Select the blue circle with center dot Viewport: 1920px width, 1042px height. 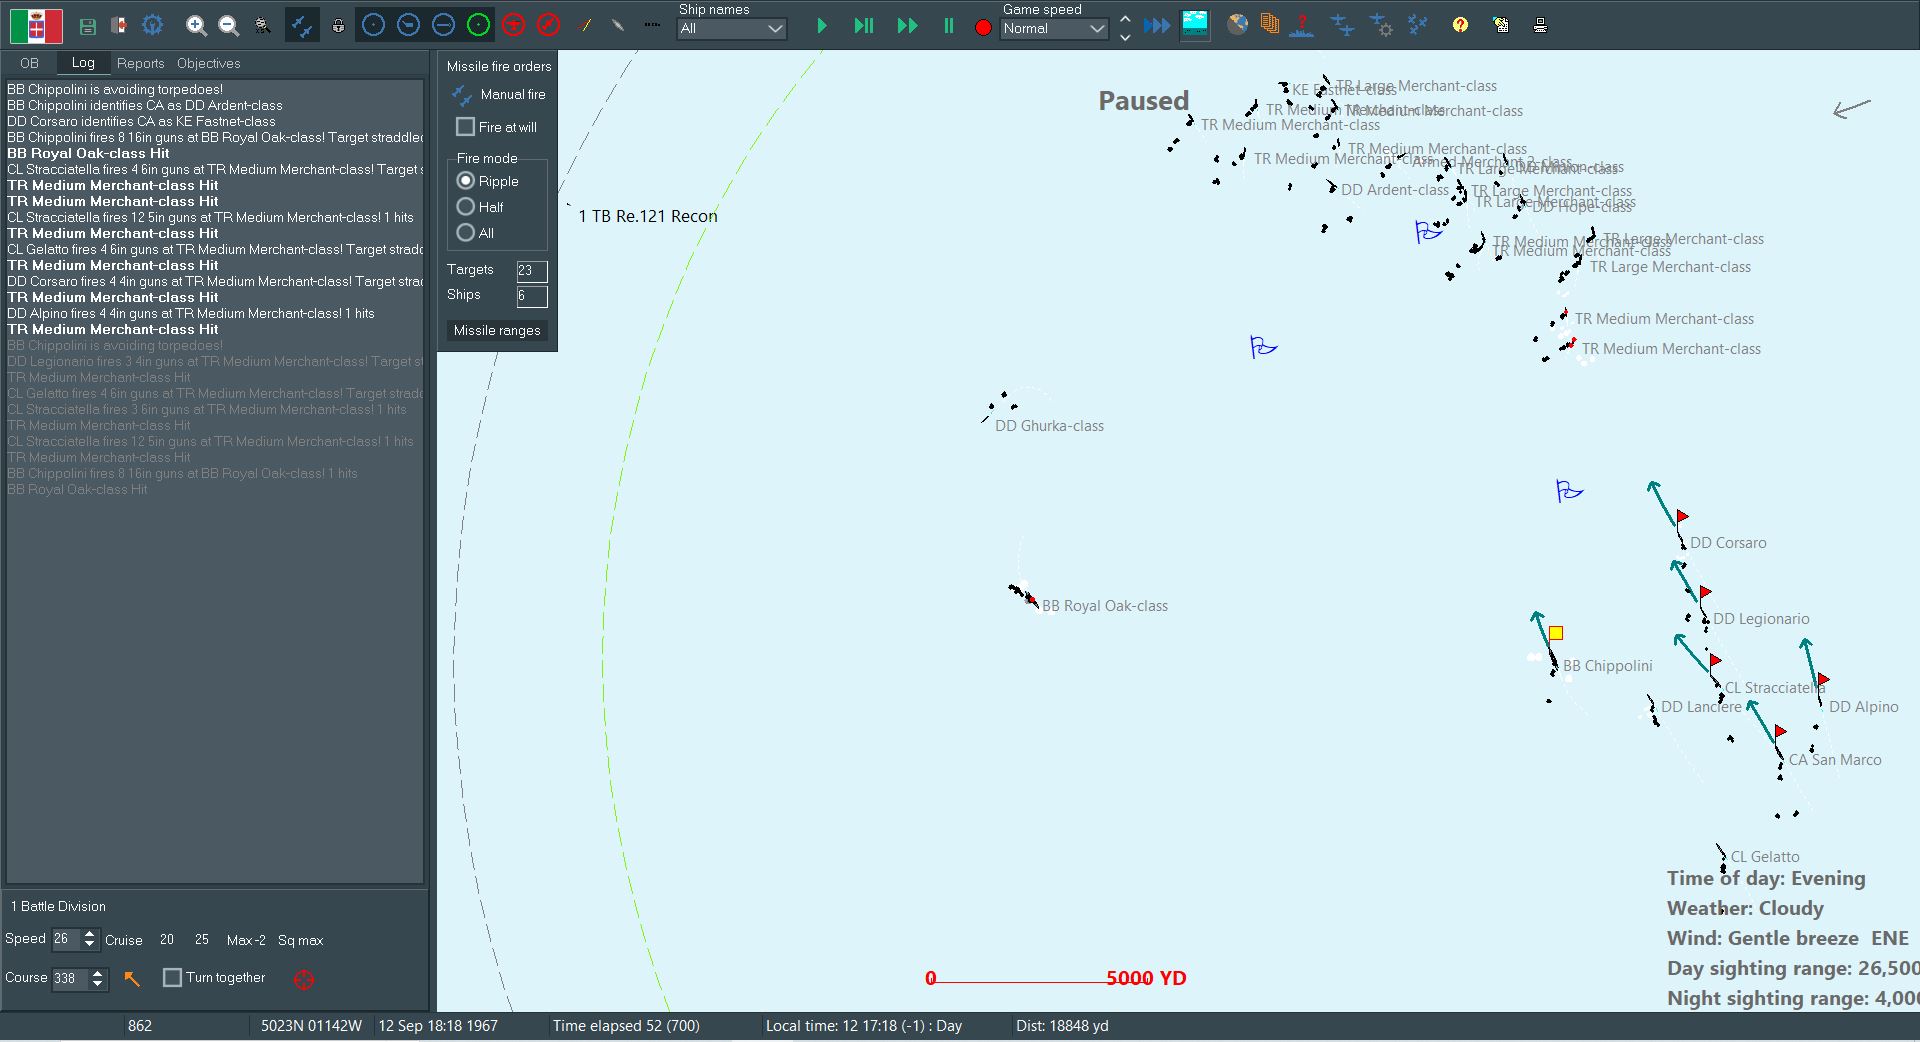click(373, 25)
